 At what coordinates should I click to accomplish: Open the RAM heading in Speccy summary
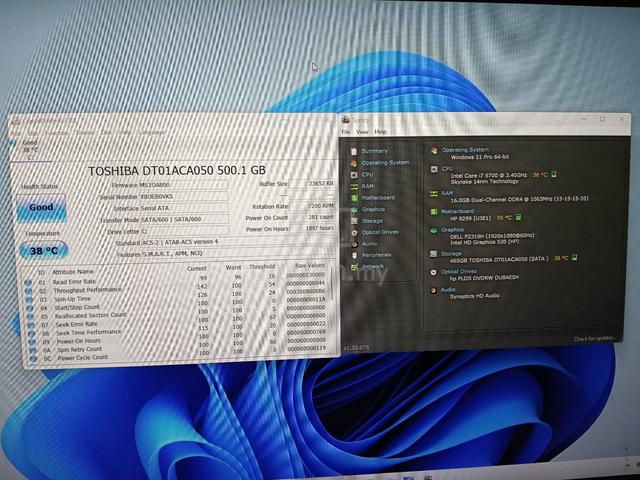click(447, 193)
